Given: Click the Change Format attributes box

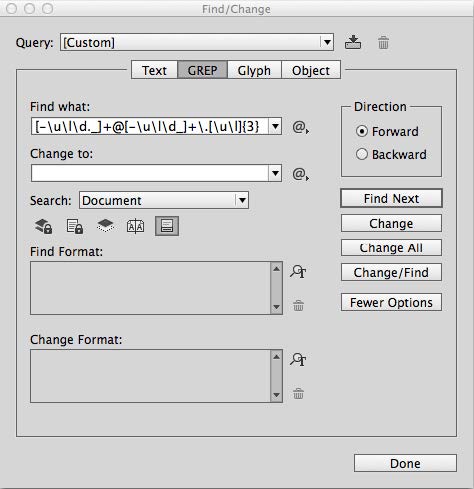Looking at the screenshot, I should pos(150,376).
